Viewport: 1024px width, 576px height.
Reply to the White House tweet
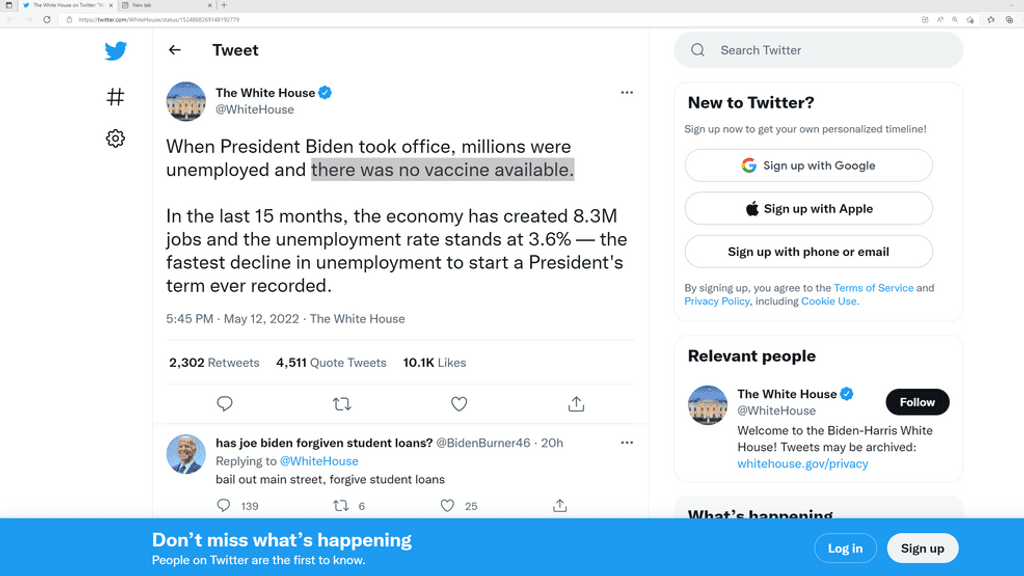pos(225,404)
